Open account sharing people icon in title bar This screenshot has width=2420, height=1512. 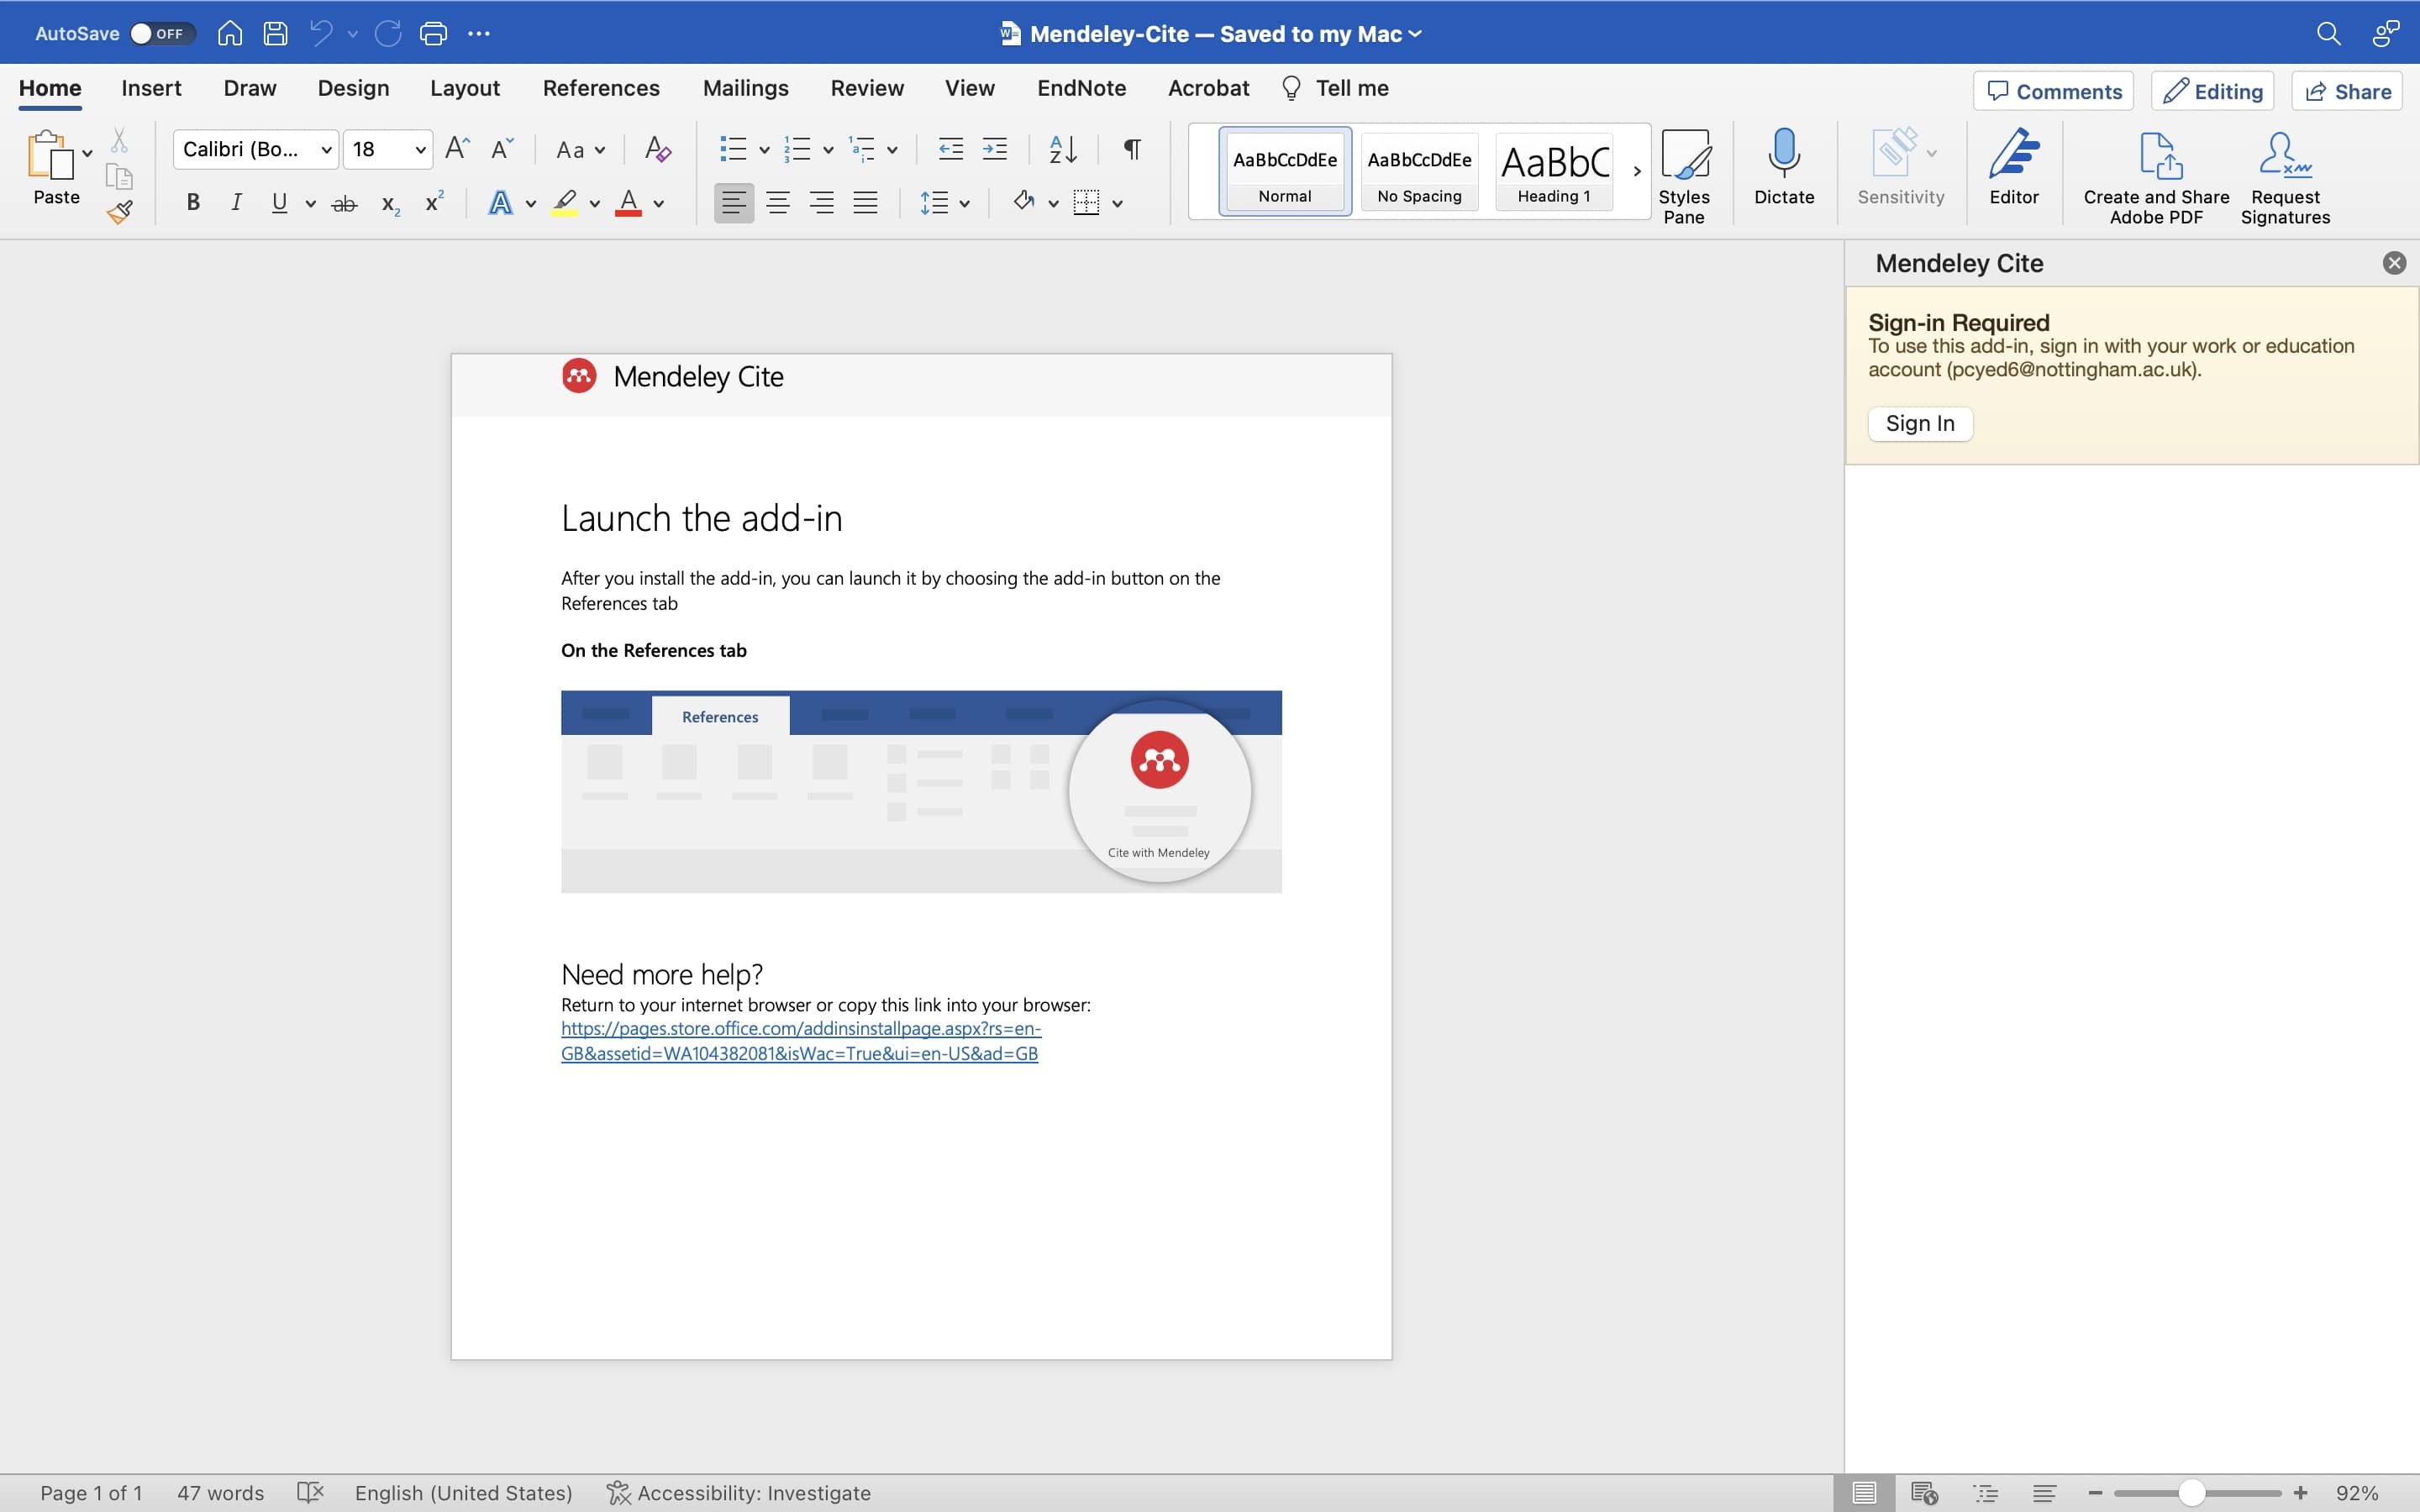coord(2386,33)
